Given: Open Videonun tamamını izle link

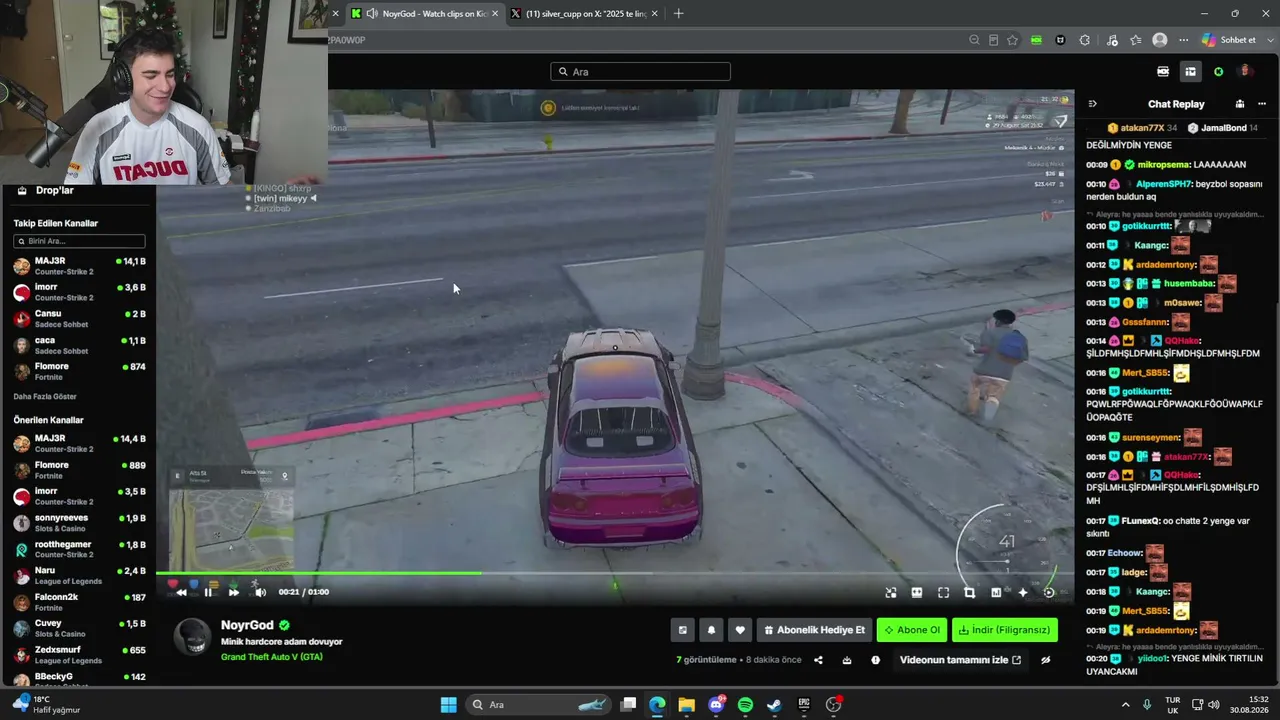Looking at the screenshot, I should tap(960, 660).
